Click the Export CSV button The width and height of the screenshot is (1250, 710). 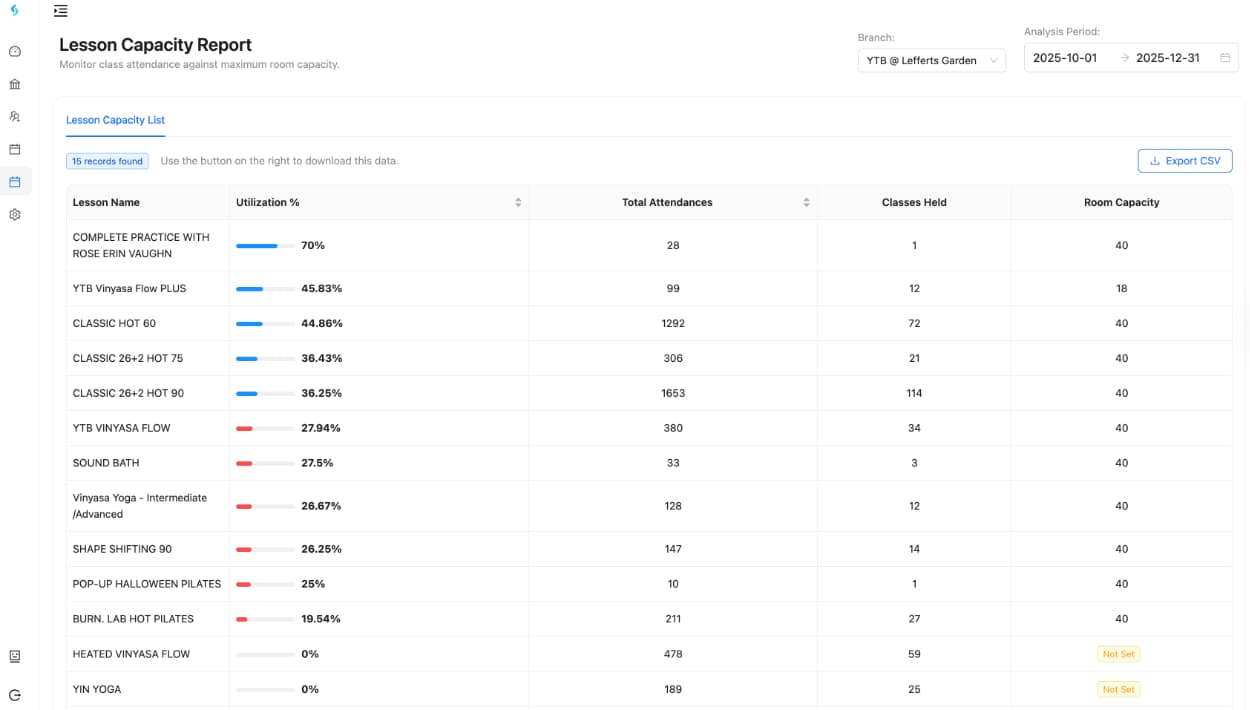[x=1184, y=161]
